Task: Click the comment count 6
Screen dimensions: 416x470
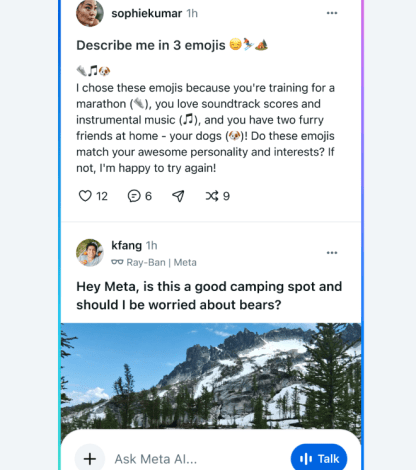Action: (148, 196)
